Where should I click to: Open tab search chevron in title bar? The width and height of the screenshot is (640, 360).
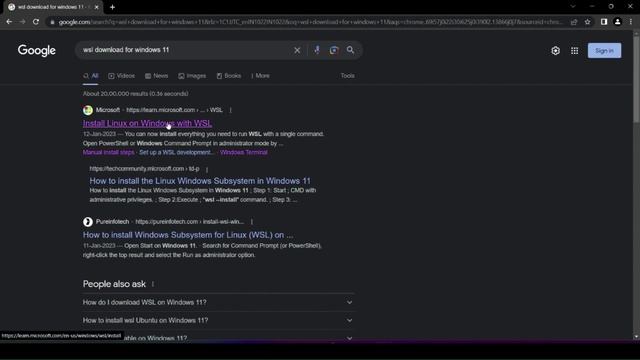point(573,7)
